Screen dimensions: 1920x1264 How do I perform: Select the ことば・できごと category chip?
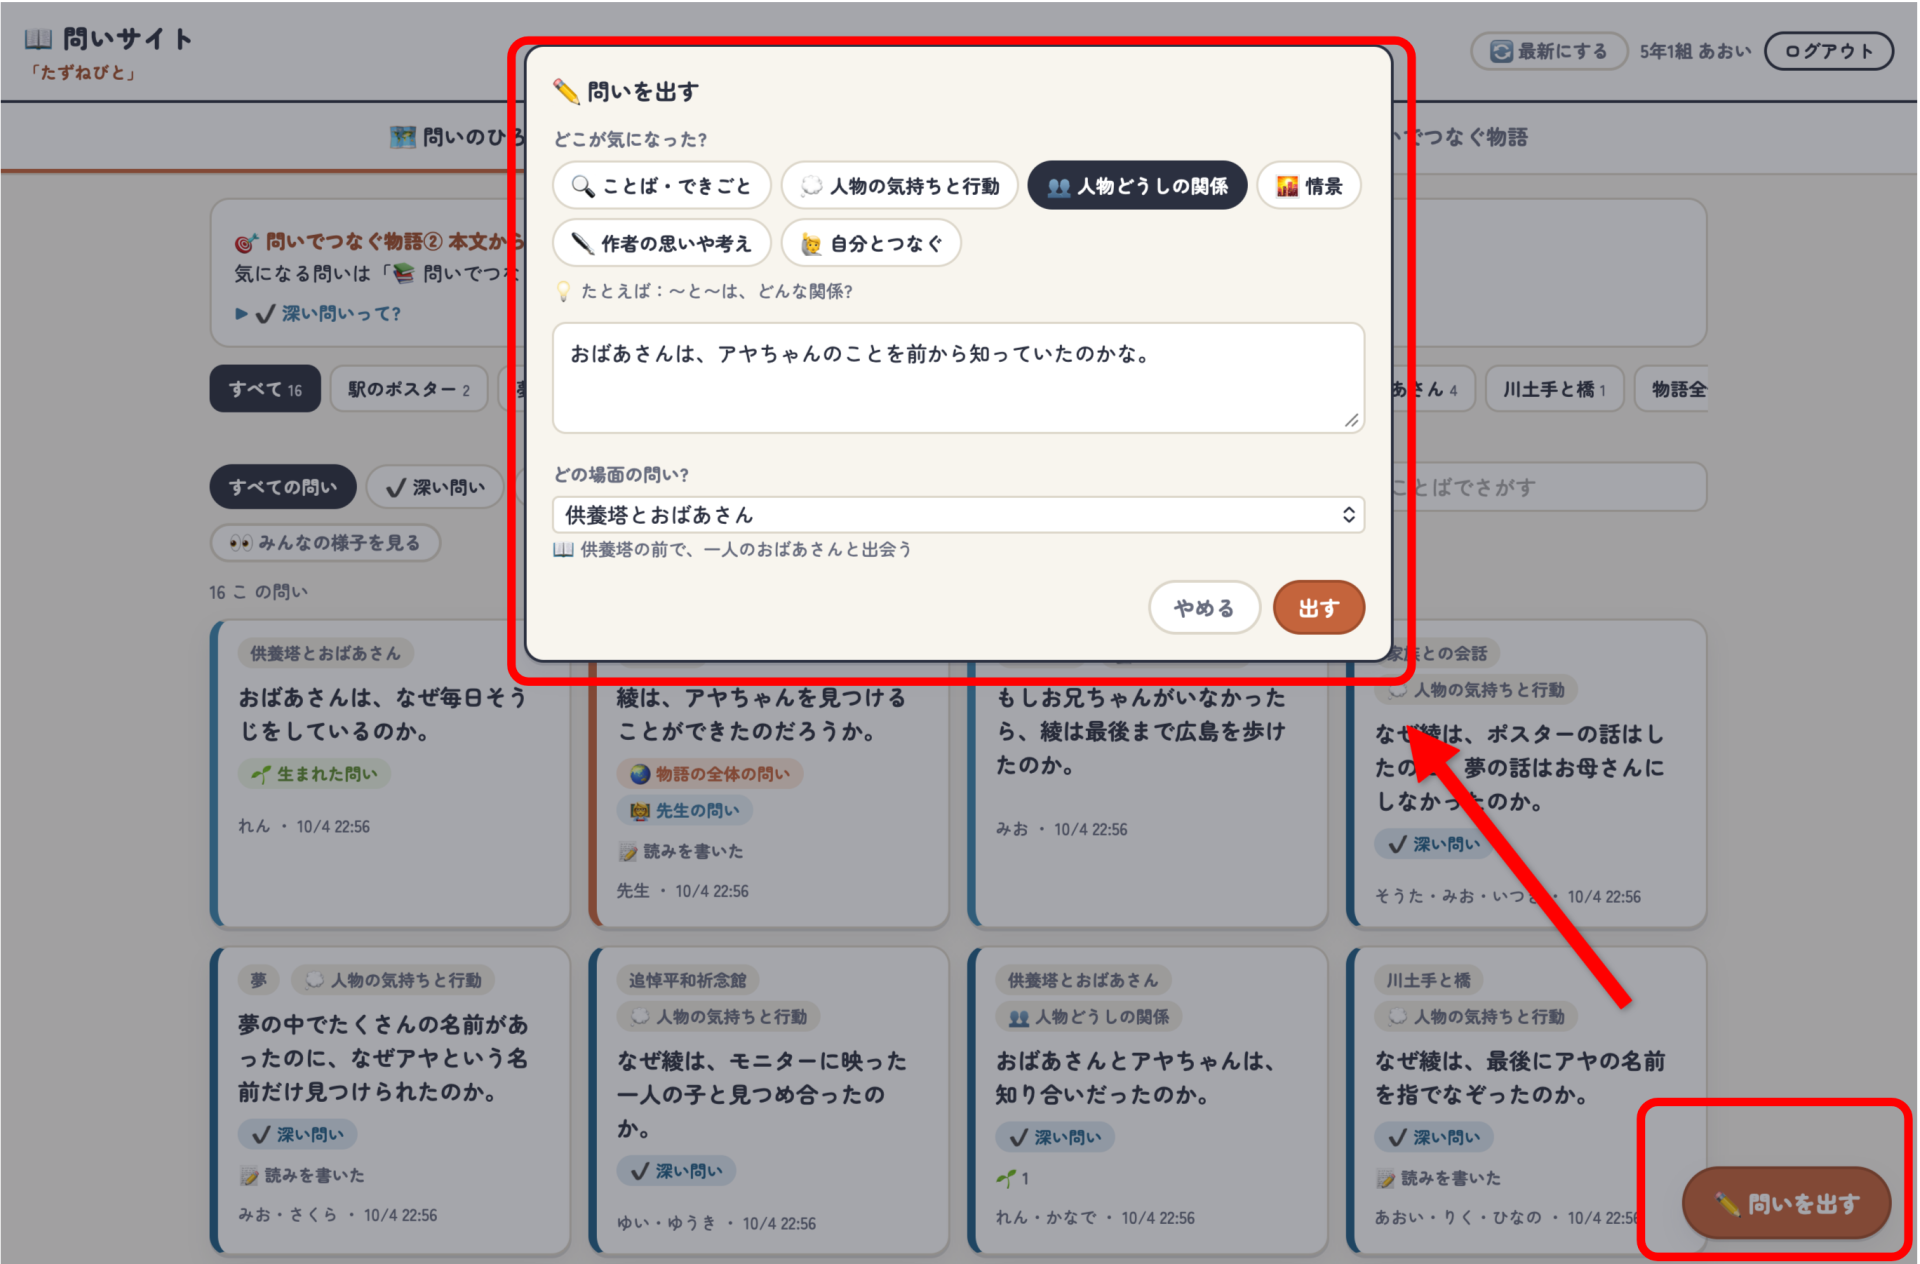(x=661, y=186)
